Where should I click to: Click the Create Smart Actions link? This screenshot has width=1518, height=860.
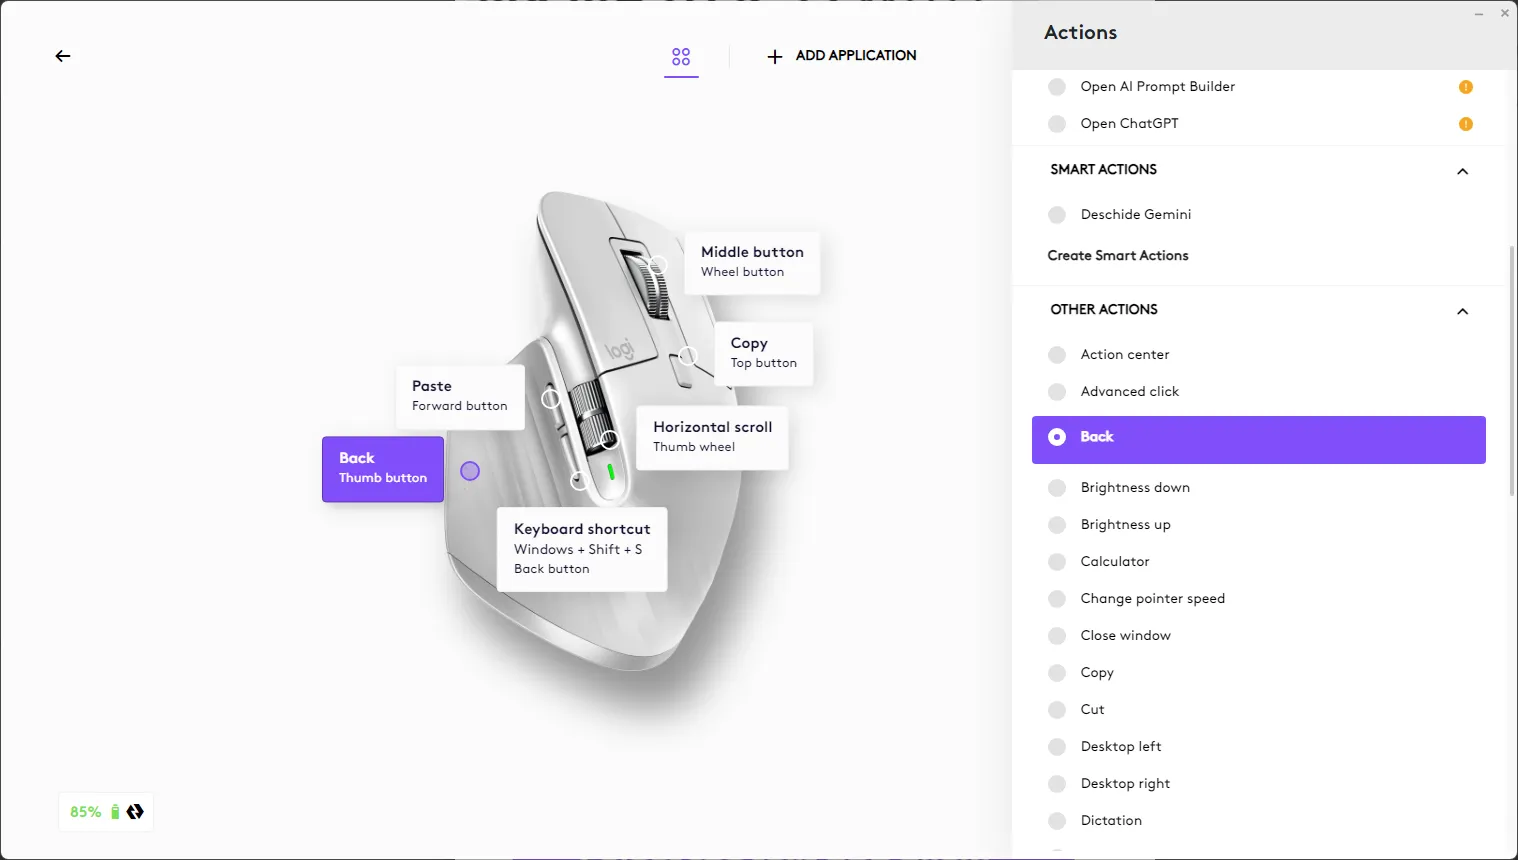1118,256
